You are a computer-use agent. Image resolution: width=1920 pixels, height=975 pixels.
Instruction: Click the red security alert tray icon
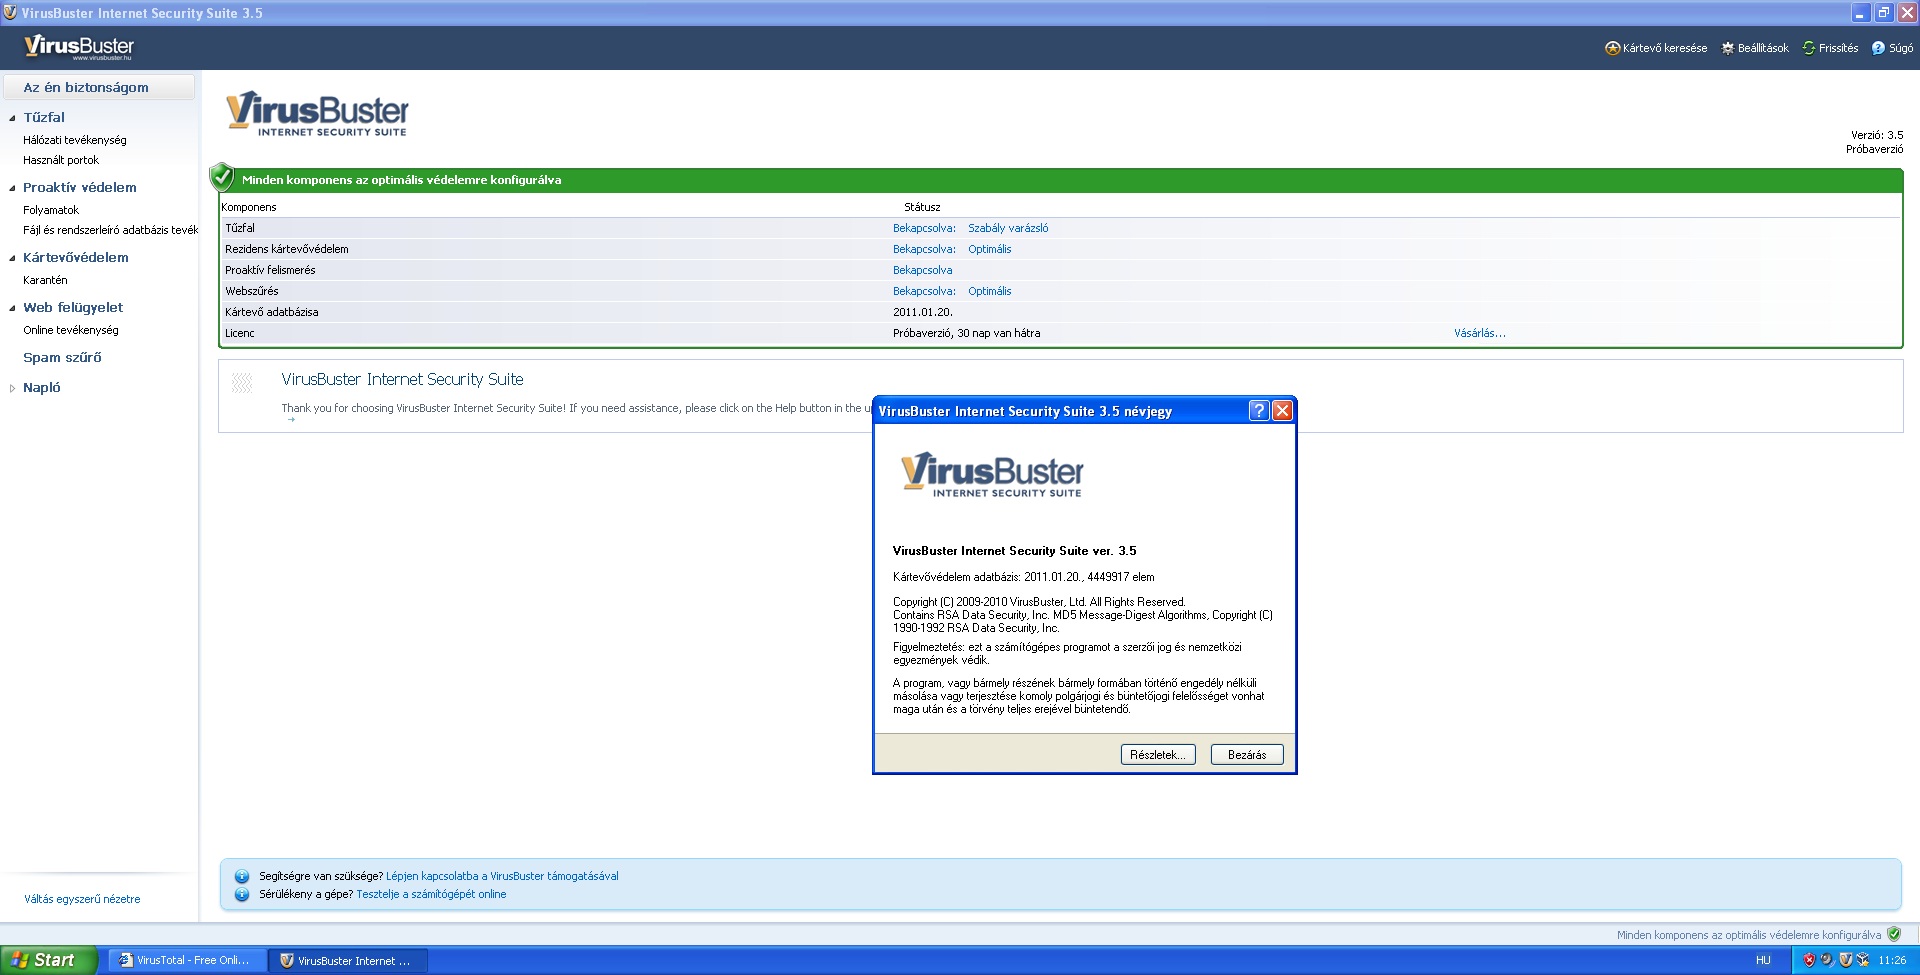(x=1809, y=960)
